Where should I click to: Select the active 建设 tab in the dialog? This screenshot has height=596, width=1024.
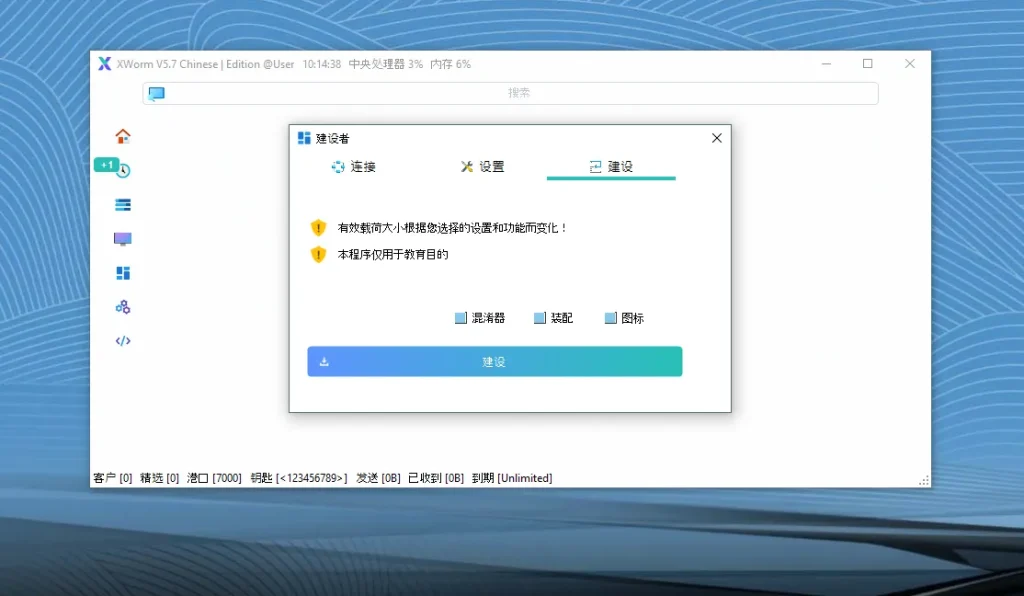(611, 167)
